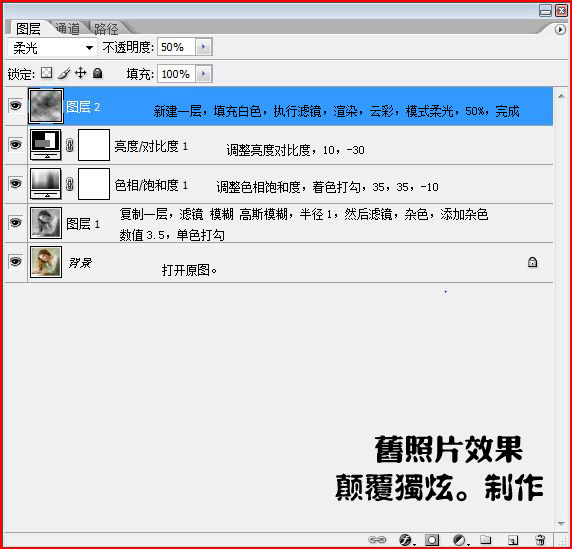Screen dimensions: 572x549
Task: Click the create new layer icon
Action: pyautogui.click(x=513, y=540)
